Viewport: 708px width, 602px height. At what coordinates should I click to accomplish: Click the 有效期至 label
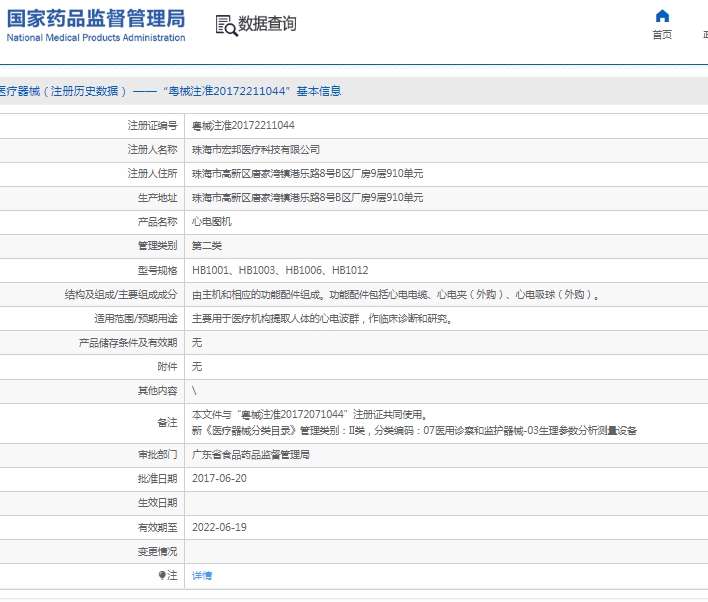tap(158, 527)
